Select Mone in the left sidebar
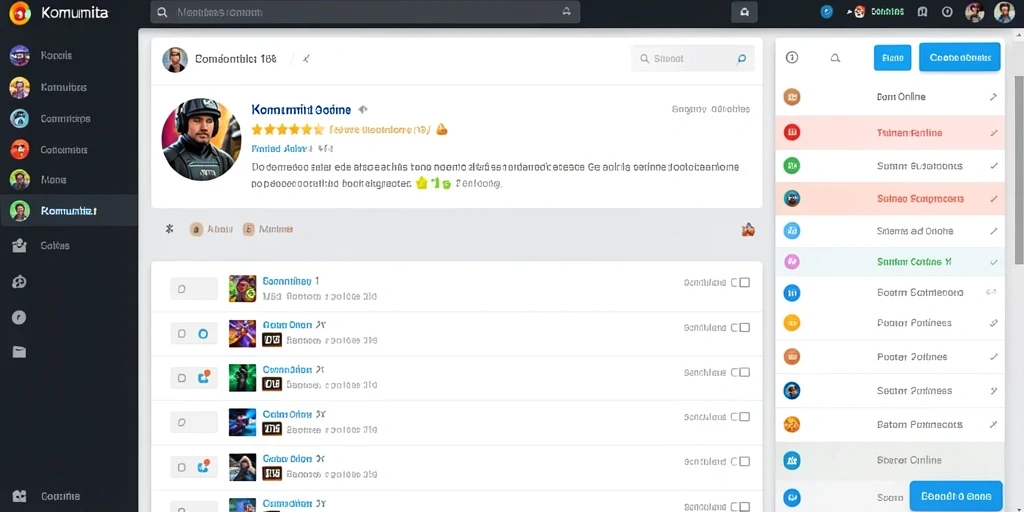This screenshot has width=1024, height=512. 54,180
